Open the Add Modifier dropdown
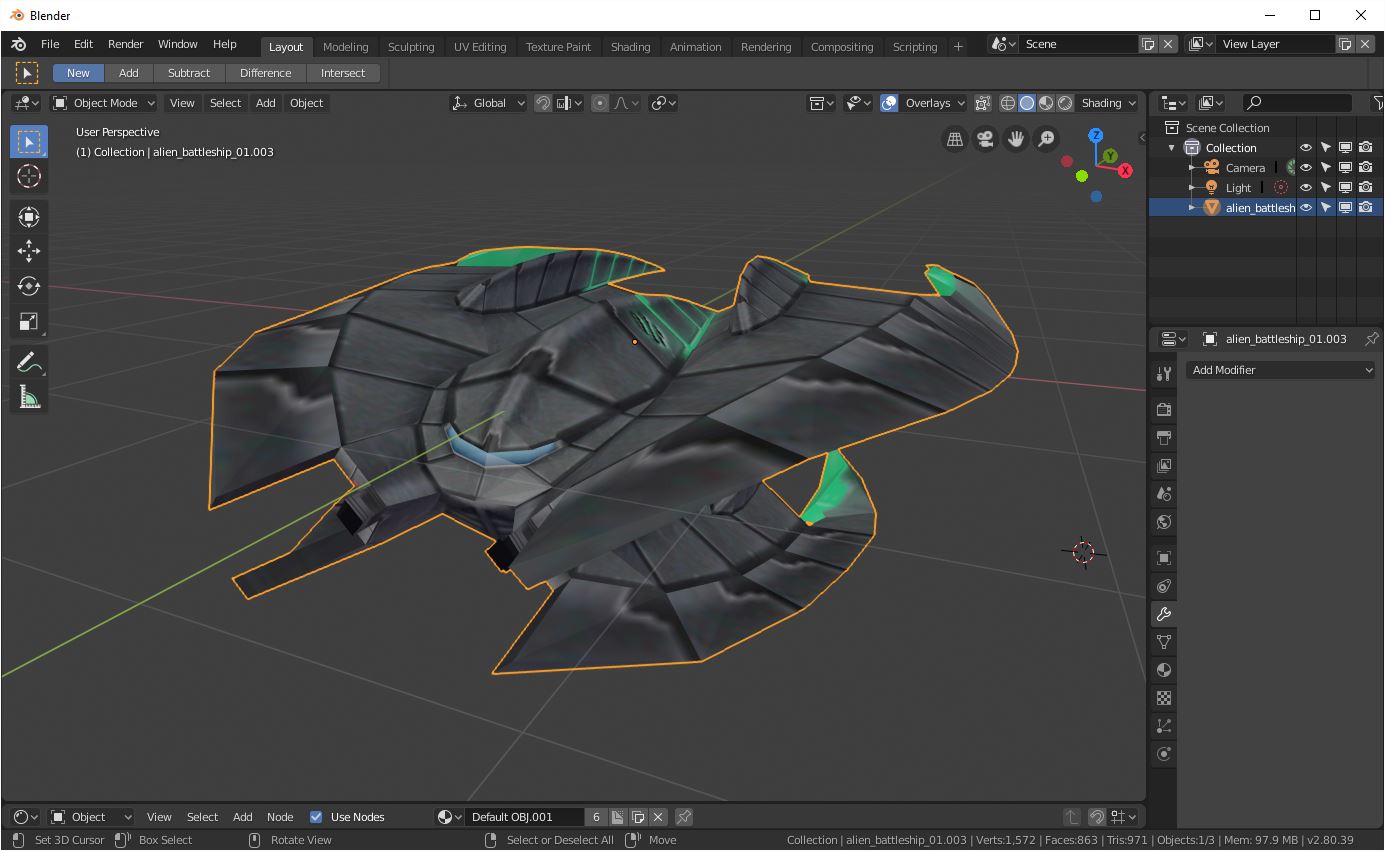The image size is (1385, 851). point(1282,370)
